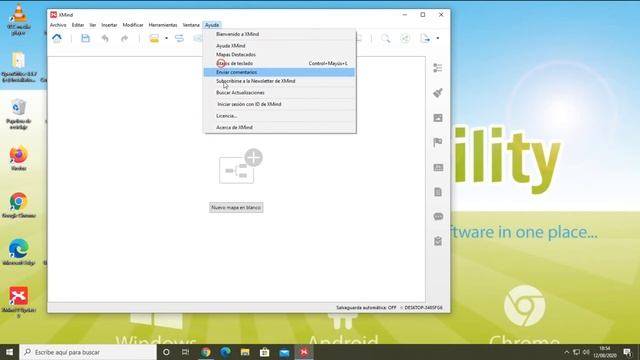Click the new blank map thumbnail
640x360 pixels.
click(x=240, y=167)
